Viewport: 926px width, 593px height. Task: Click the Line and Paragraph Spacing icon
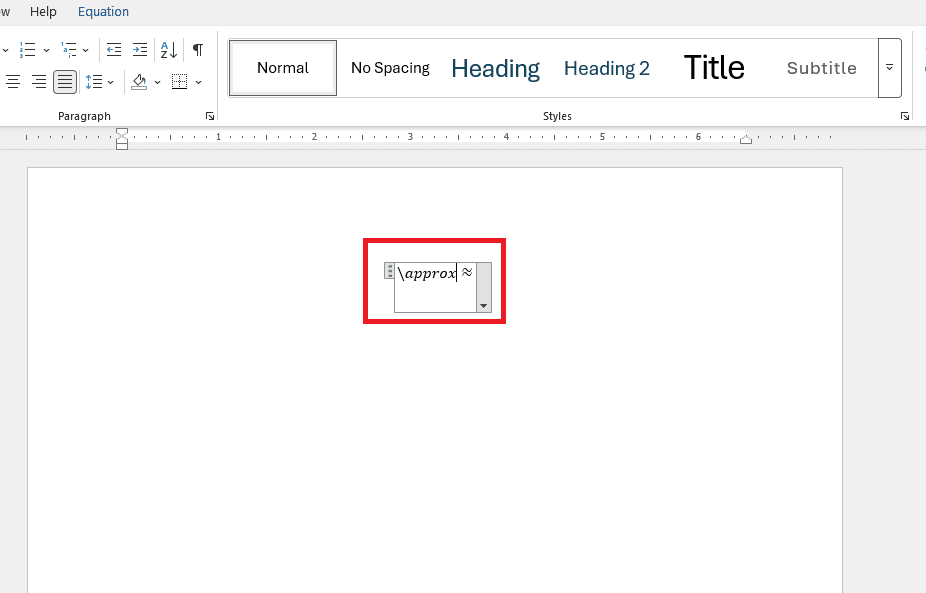point(94,82)
